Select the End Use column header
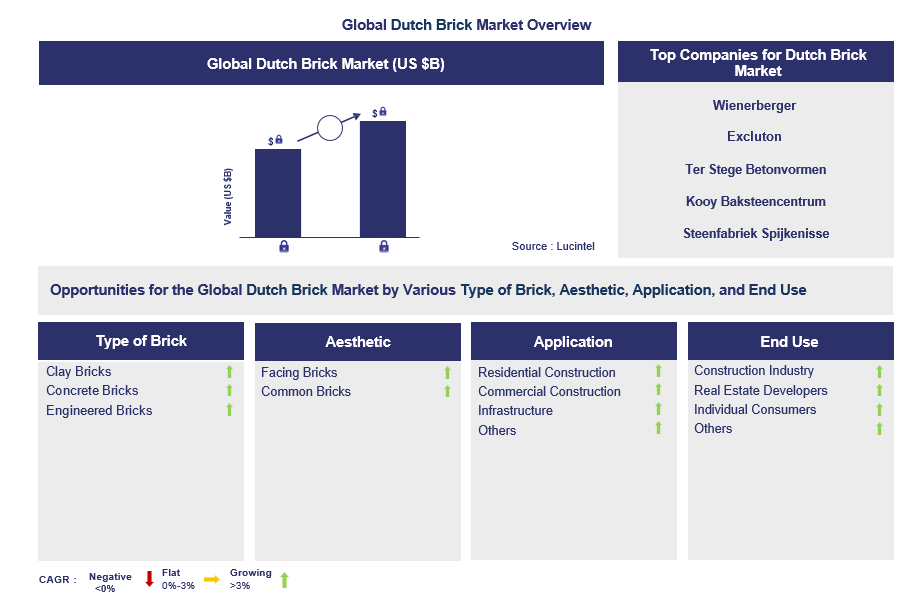924x605 pixels. (789, 342)
